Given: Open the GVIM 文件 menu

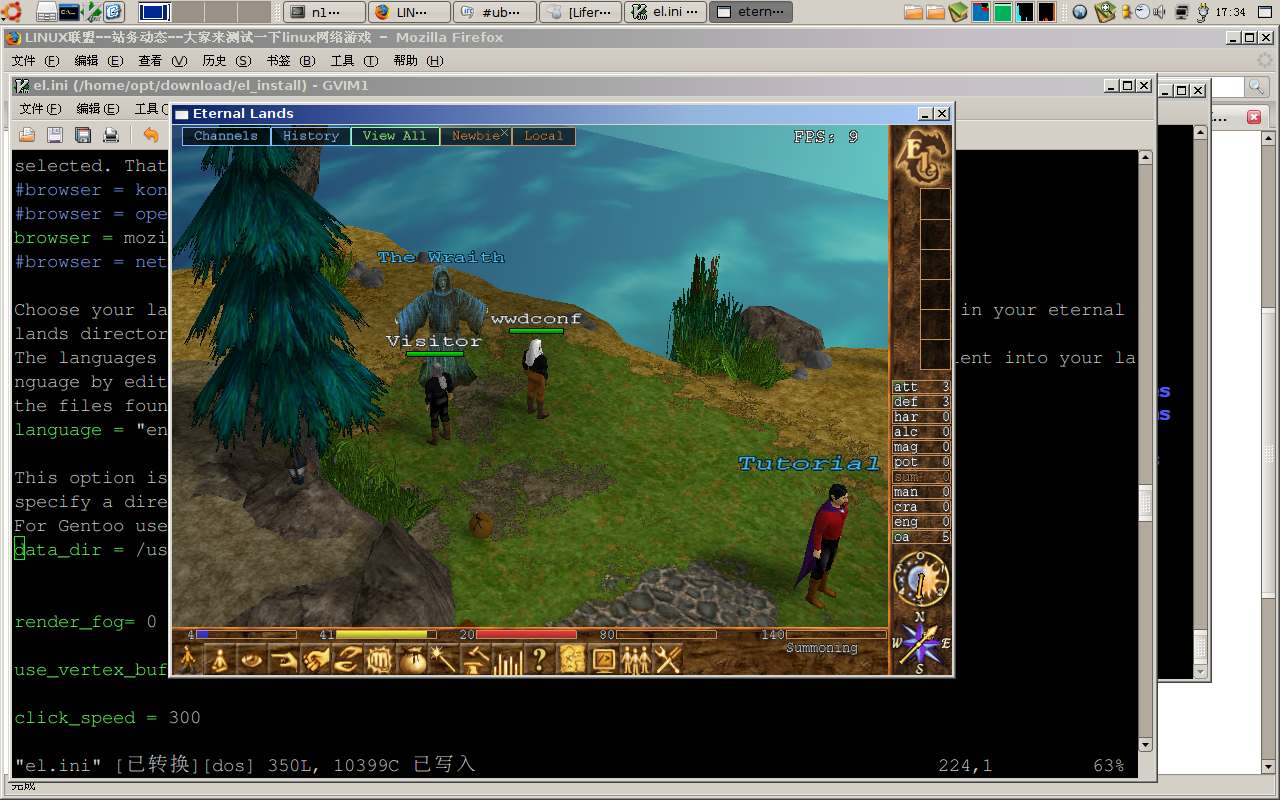Looking at the screenshot, I should (40, 109).
